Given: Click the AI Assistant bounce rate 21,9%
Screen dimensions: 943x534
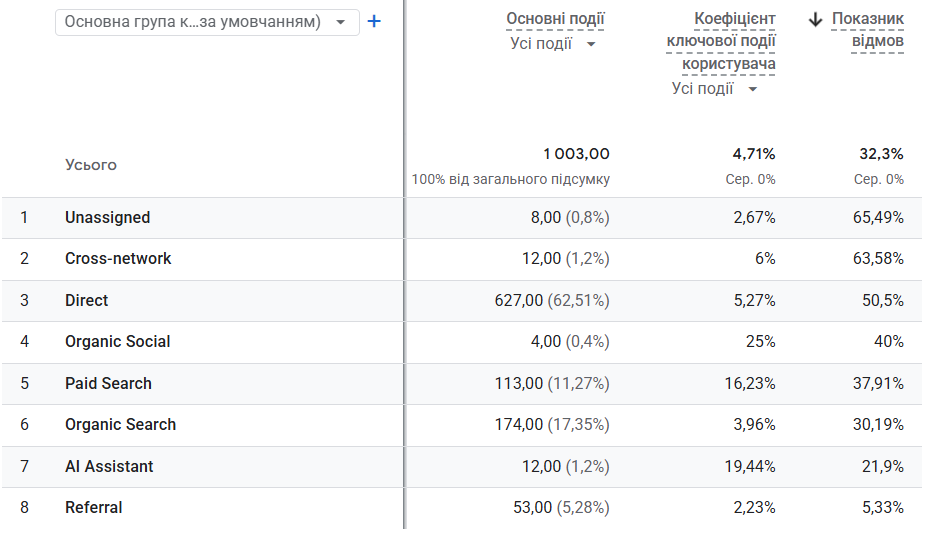Looking at the screenshot, I should [x=883, y=467].
